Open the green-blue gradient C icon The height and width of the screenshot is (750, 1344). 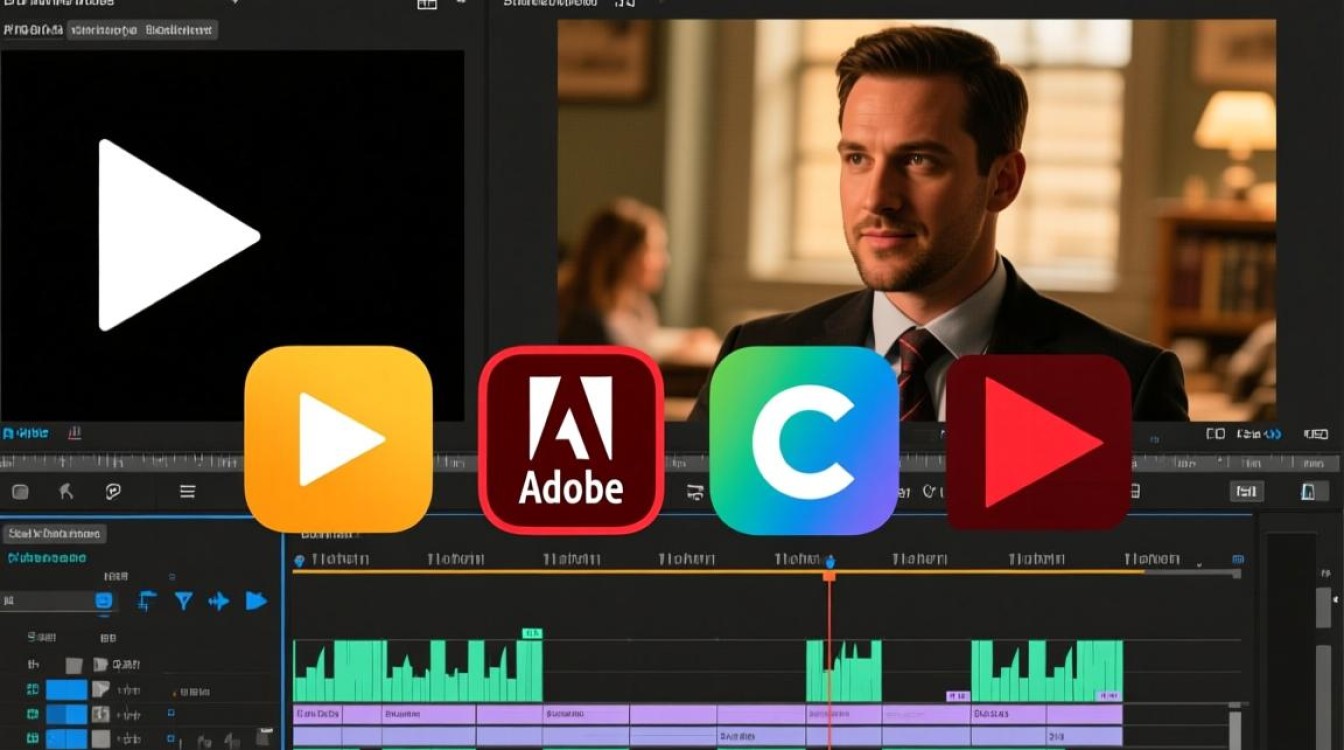tap(804, 441)
